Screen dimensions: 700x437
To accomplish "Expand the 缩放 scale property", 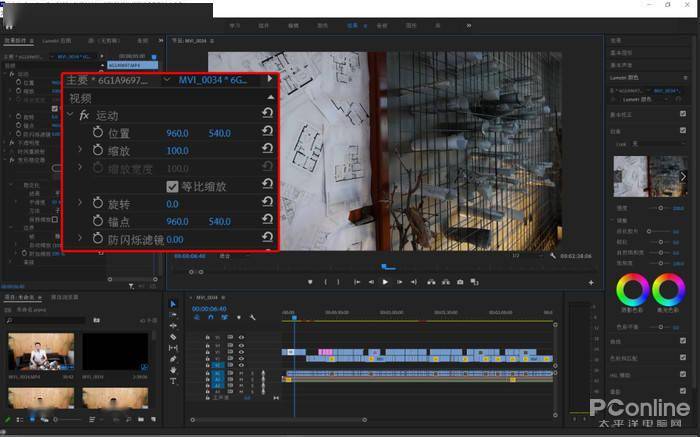I will 80,149.
